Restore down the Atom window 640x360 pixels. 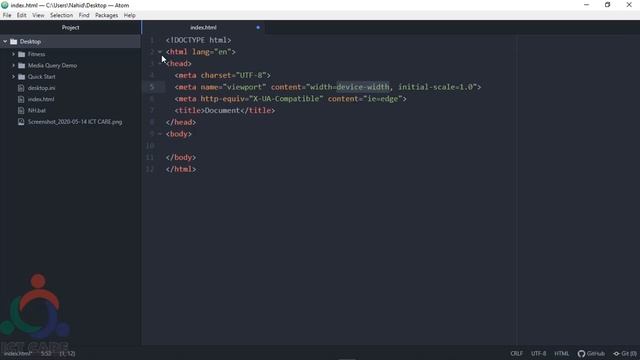608,5
